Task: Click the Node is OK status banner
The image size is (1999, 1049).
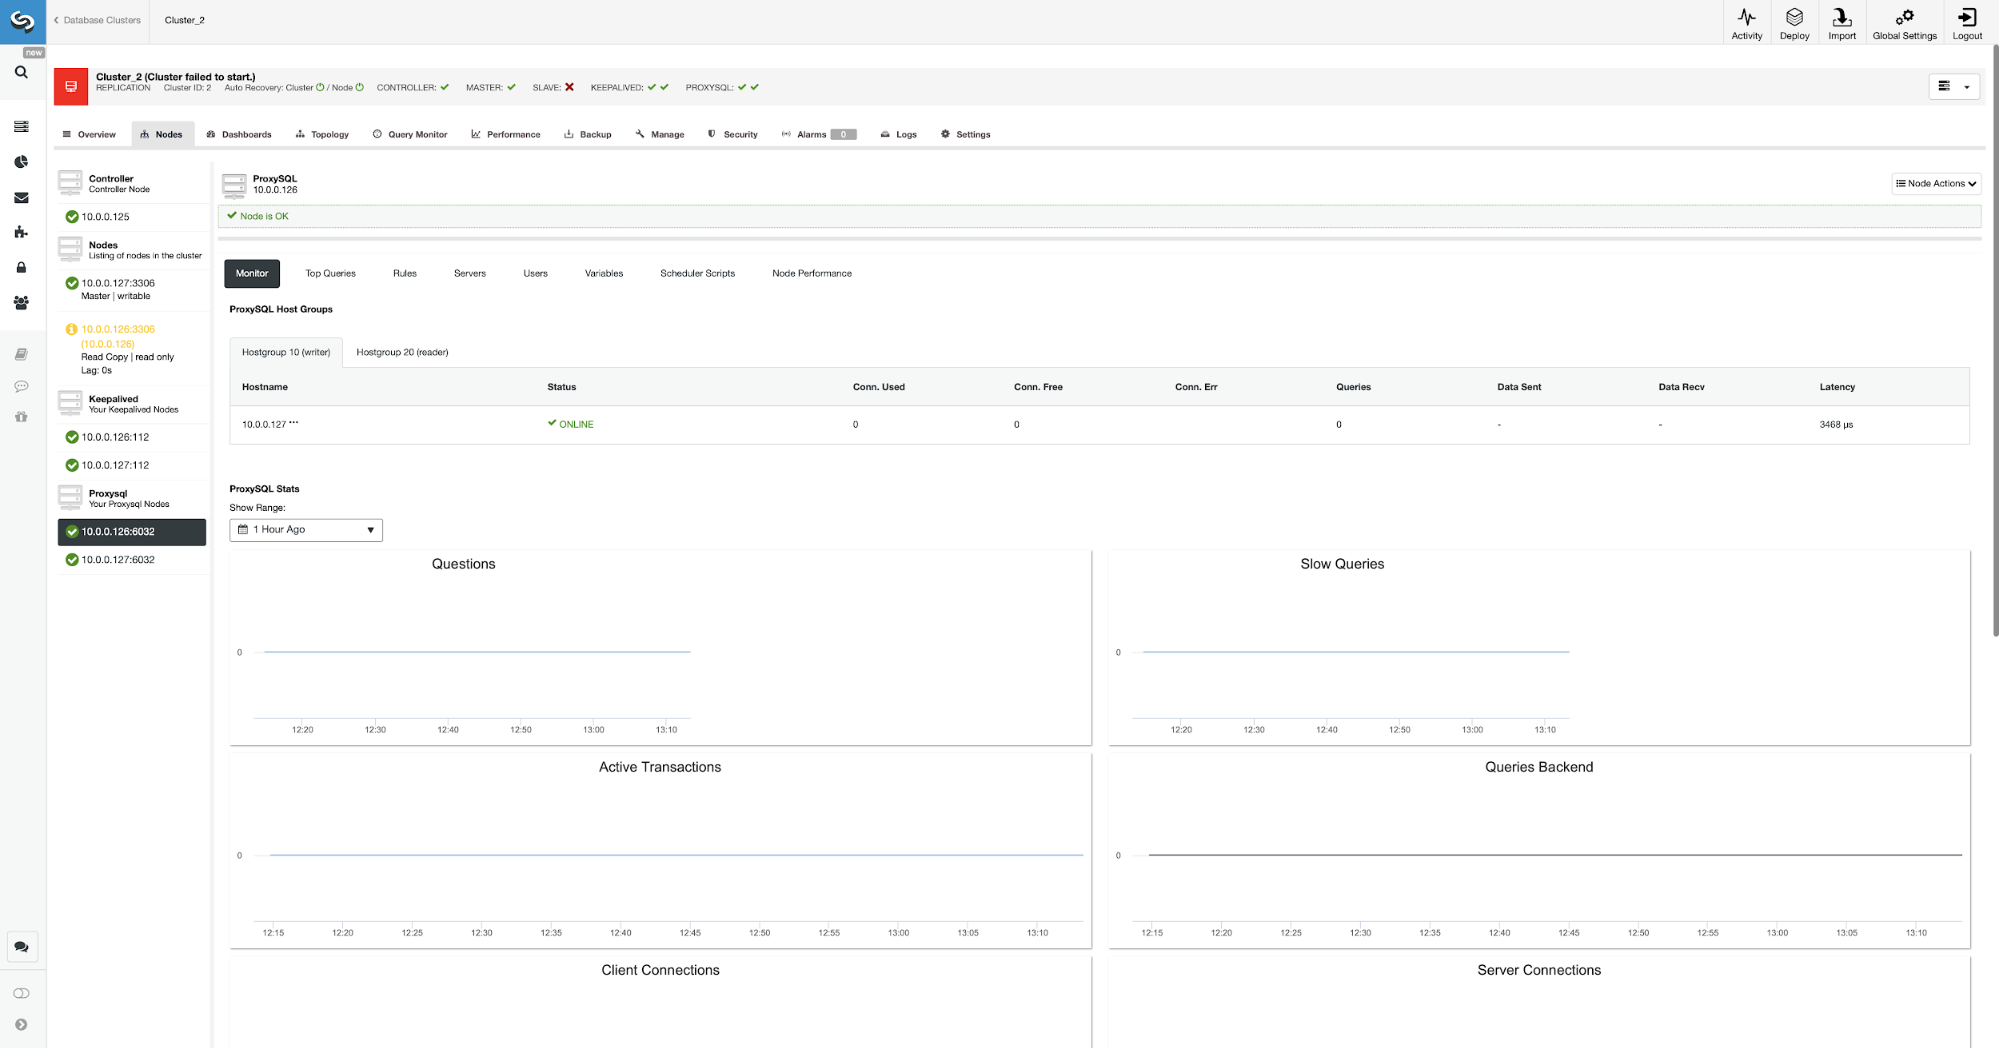Action: pyautogui.click(x=1099, y=216)
